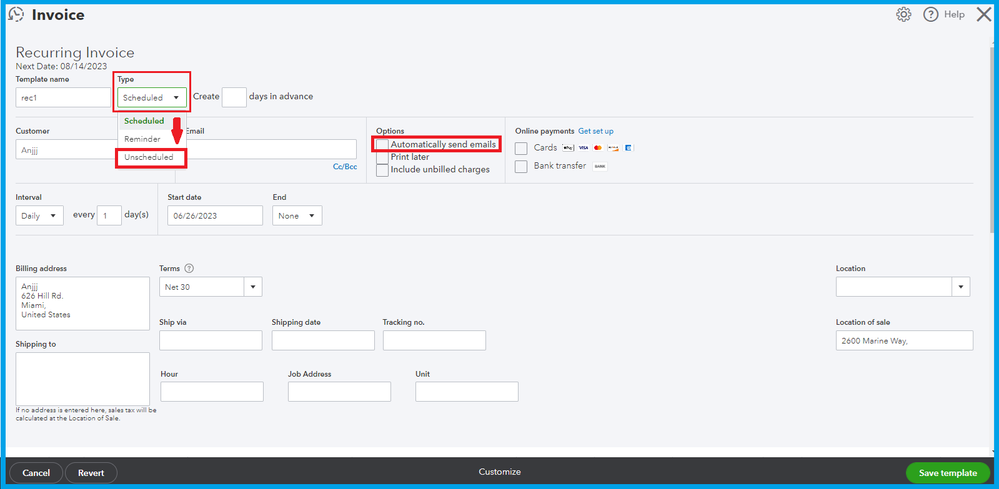Close the Invoice window with X

point(984,15)
